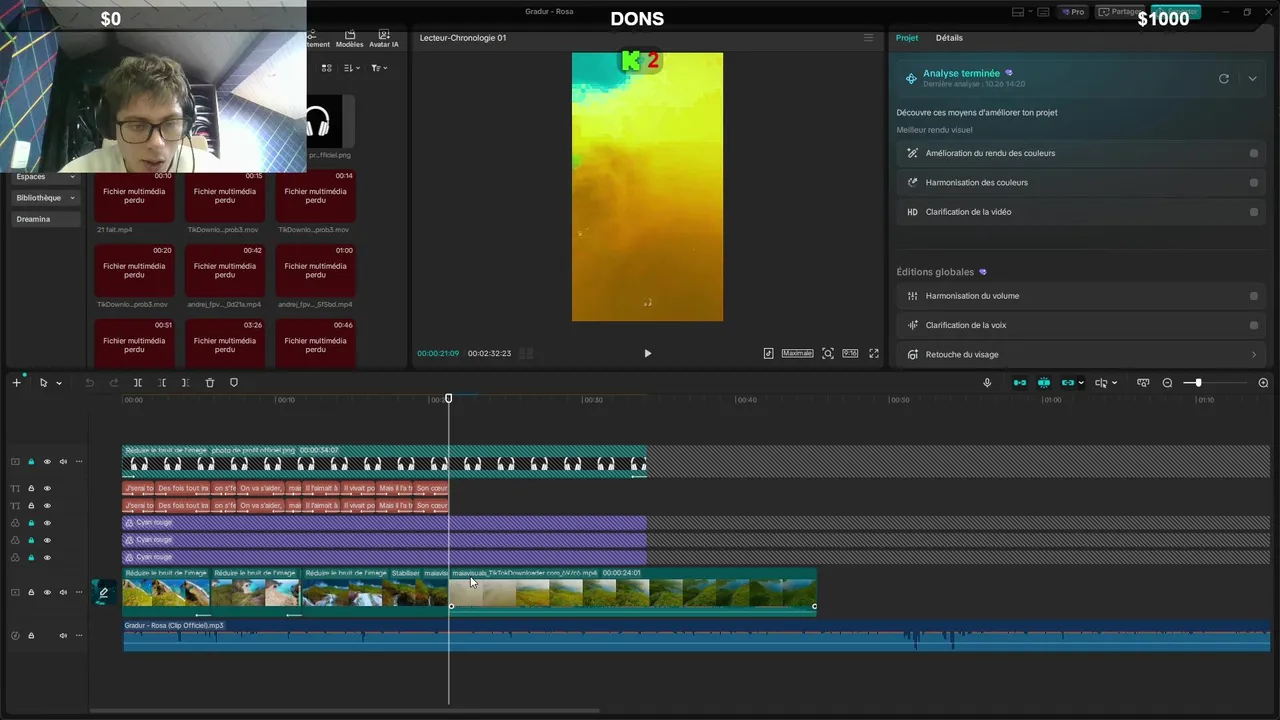
Task: Expand the Bibliothèque section
Action: point(45,198)
